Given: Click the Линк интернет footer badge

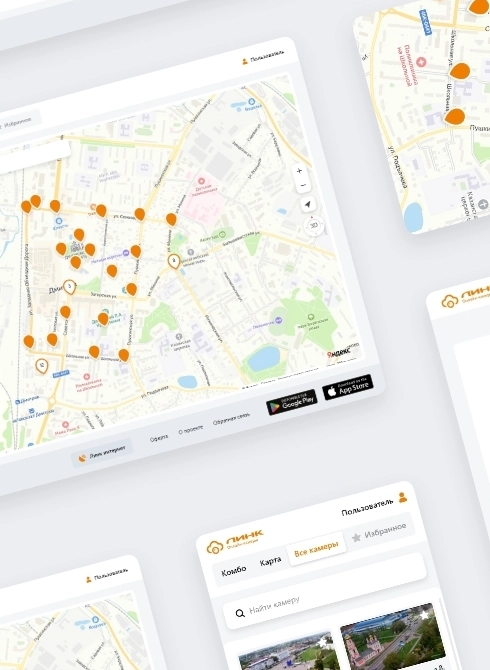Looking at the screenshot, I should [102, 453].
